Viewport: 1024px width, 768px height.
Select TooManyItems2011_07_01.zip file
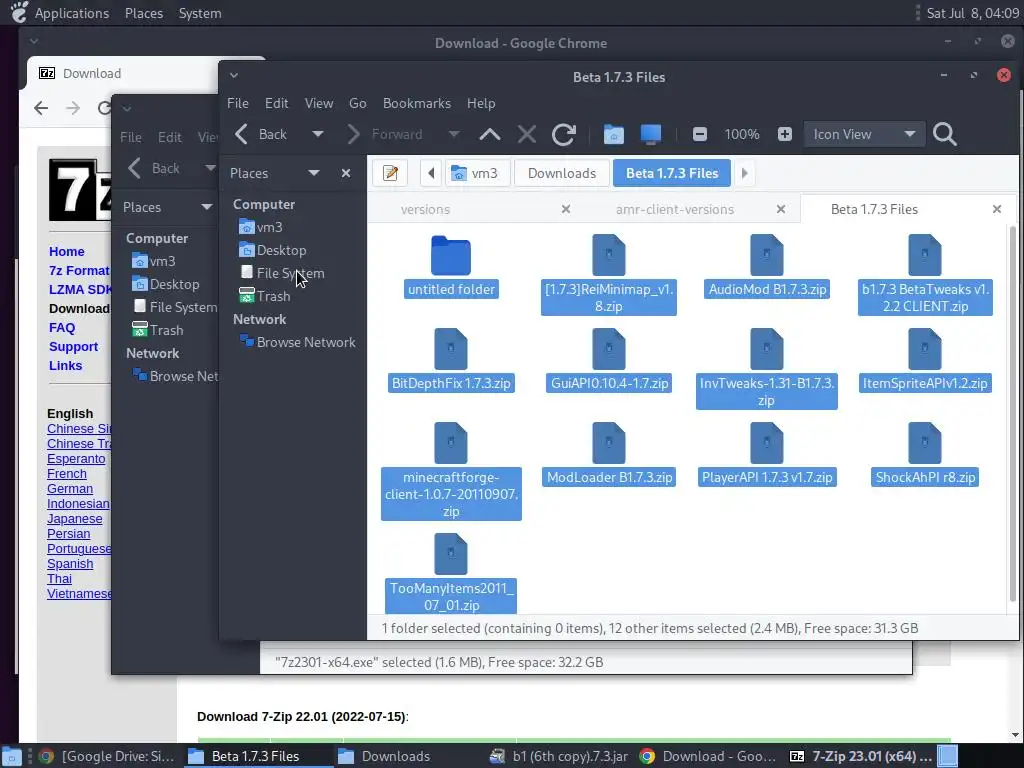click(451, 573)
